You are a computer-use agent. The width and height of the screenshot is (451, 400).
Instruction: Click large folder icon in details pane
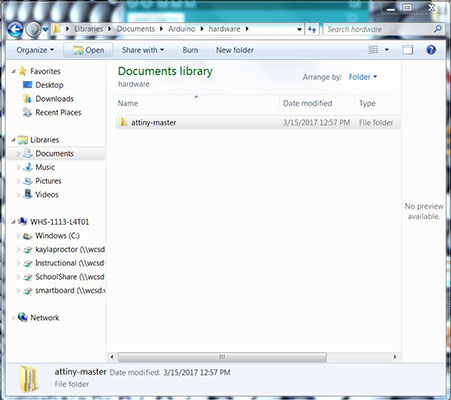28,378
